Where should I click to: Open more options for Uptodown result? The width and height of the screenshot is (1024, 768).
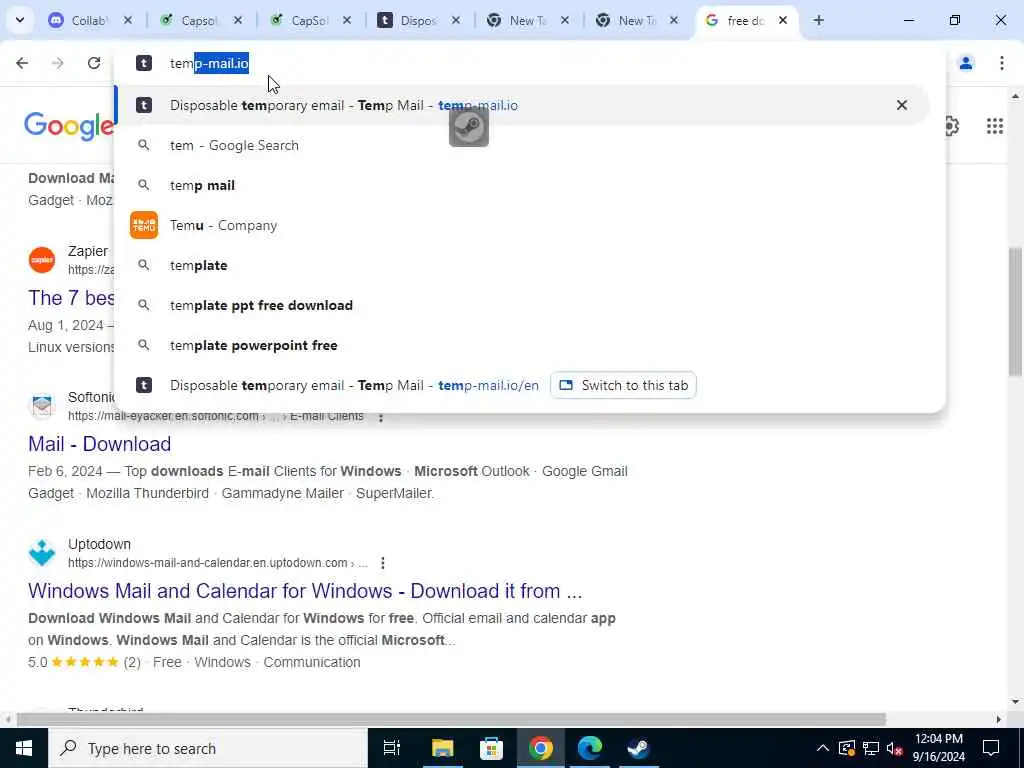(x=383, y=563)
